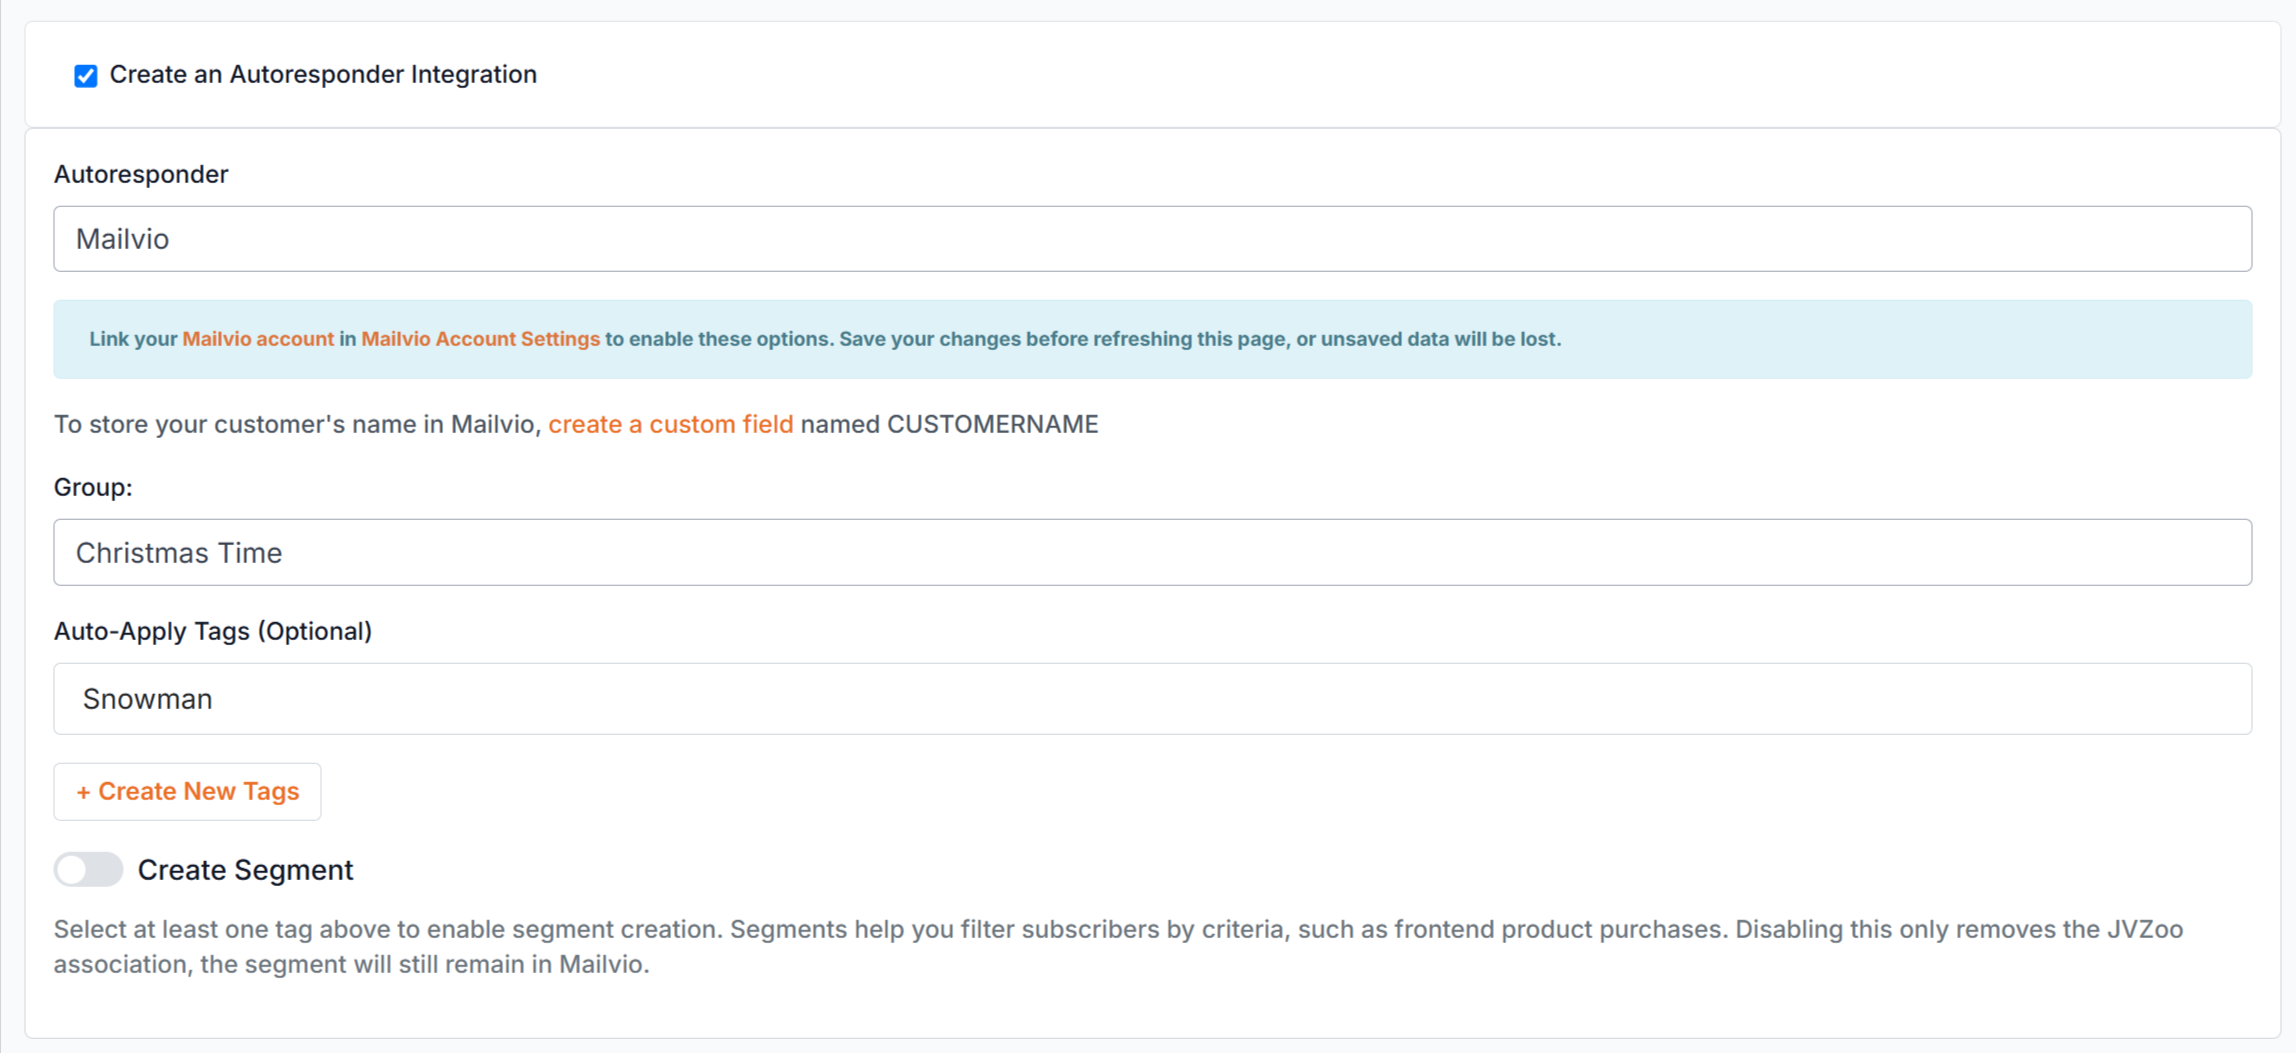Screen dimensions: 2296x1053
Task: Uncheck Create an Autoresponder Integration checkbox
Action: pos(86,75)
